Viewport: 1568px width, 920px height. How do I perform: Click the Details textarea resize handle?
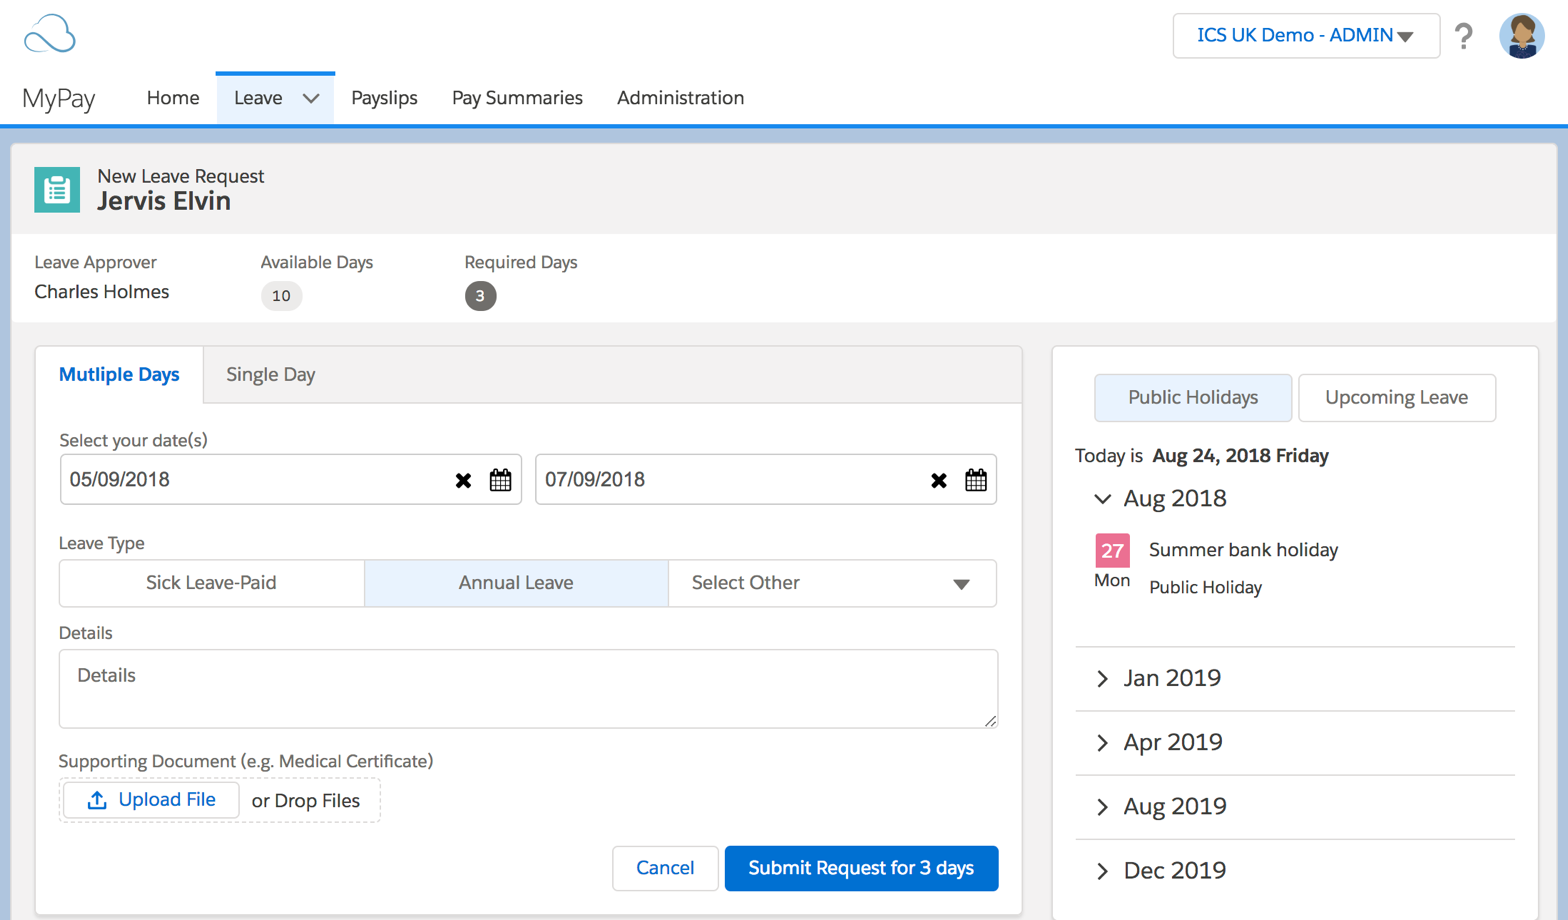tap(990, 720)
